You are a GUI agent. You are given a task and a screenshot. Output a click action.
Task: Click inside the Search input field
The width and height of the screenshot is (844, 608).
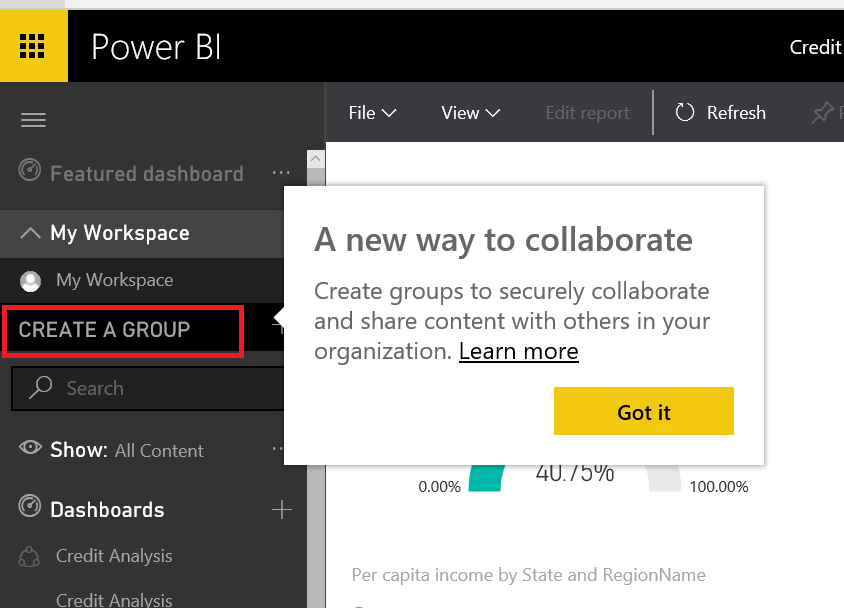click(150, 388)
